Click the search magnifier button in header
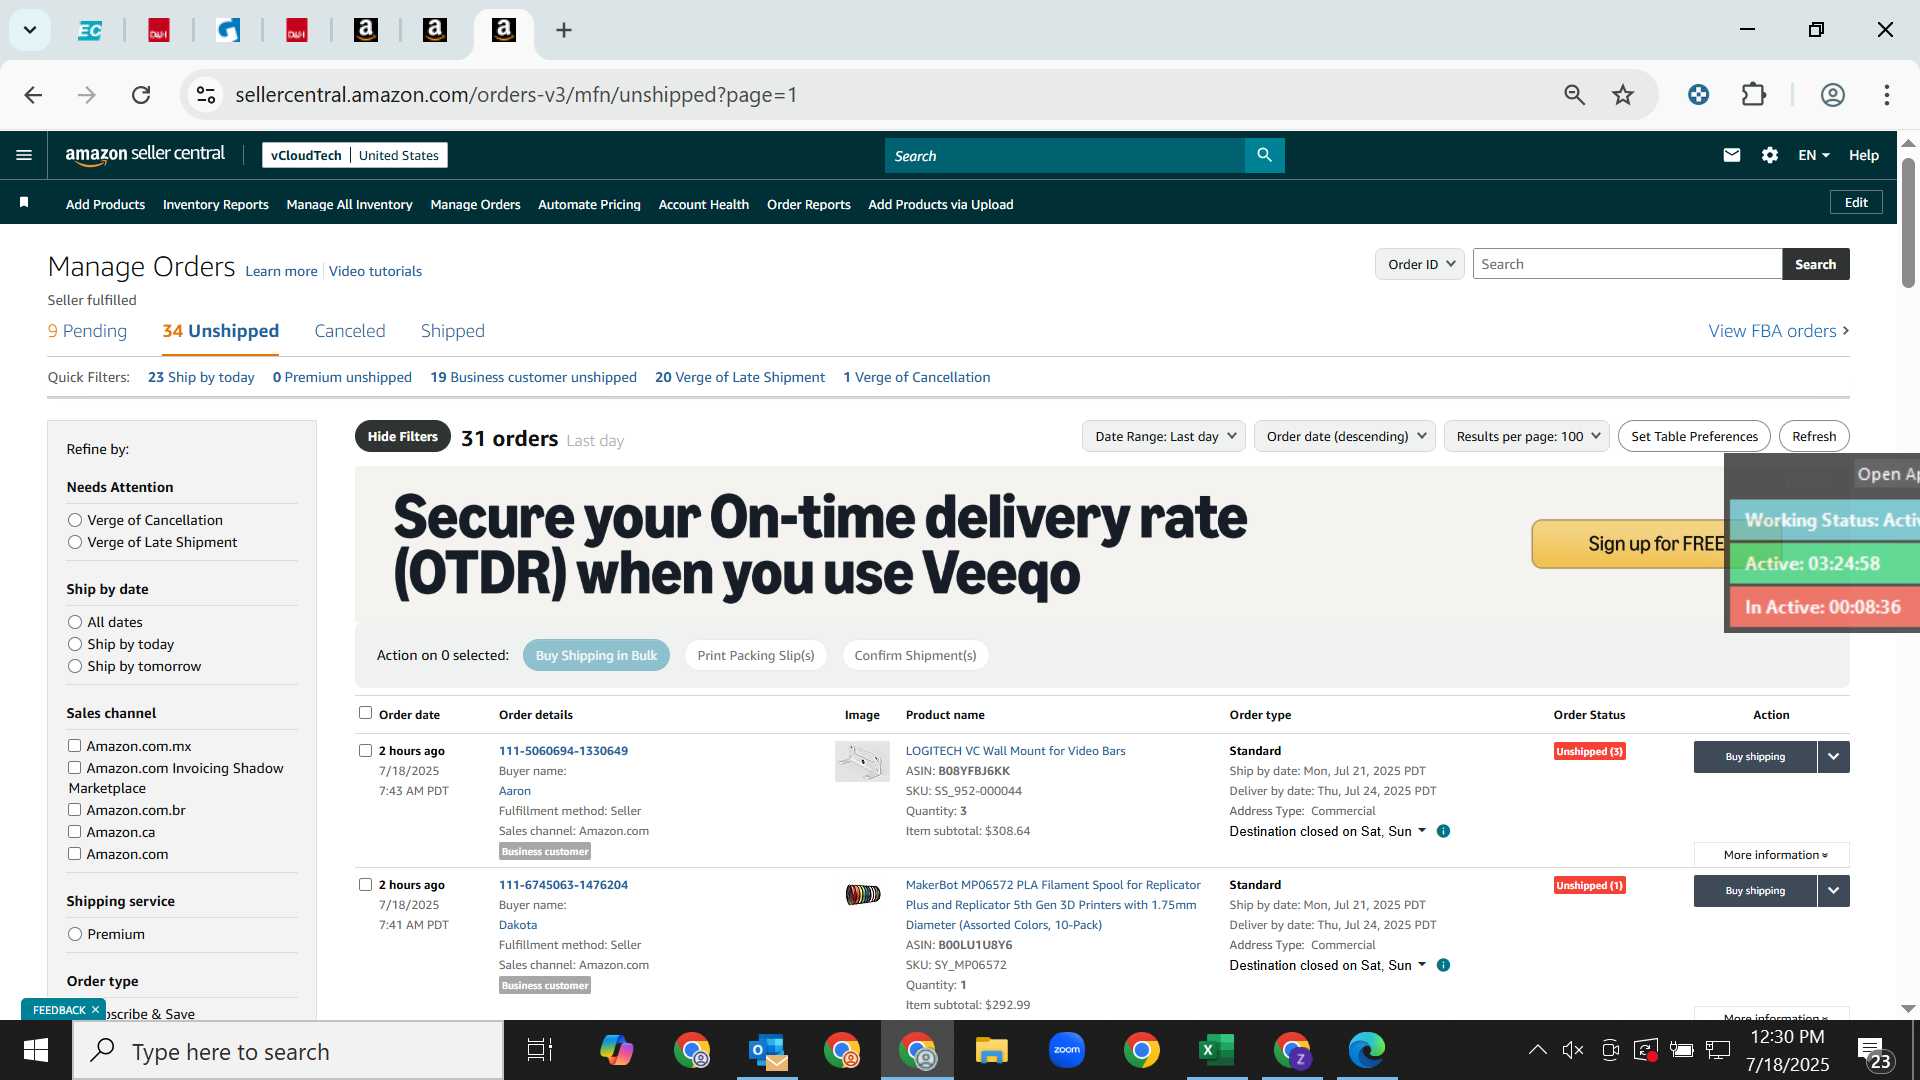The image size is (1920, 1080). pos(1264,155)
